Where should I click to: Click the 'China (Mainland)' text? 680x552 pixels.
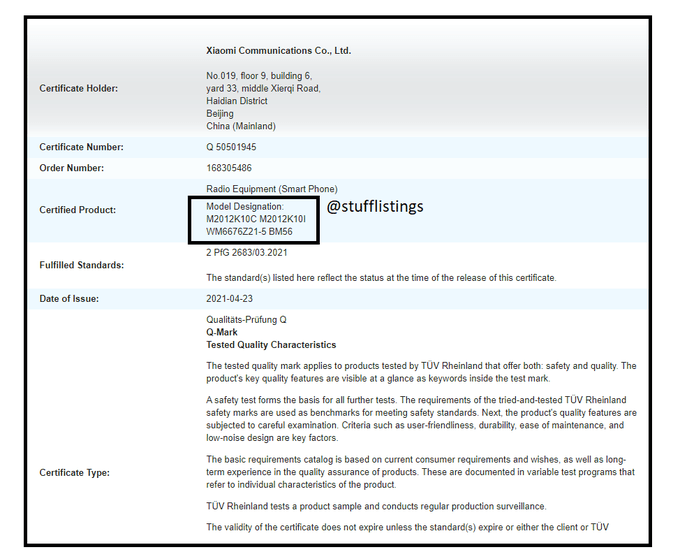click(x=241, y=126)
